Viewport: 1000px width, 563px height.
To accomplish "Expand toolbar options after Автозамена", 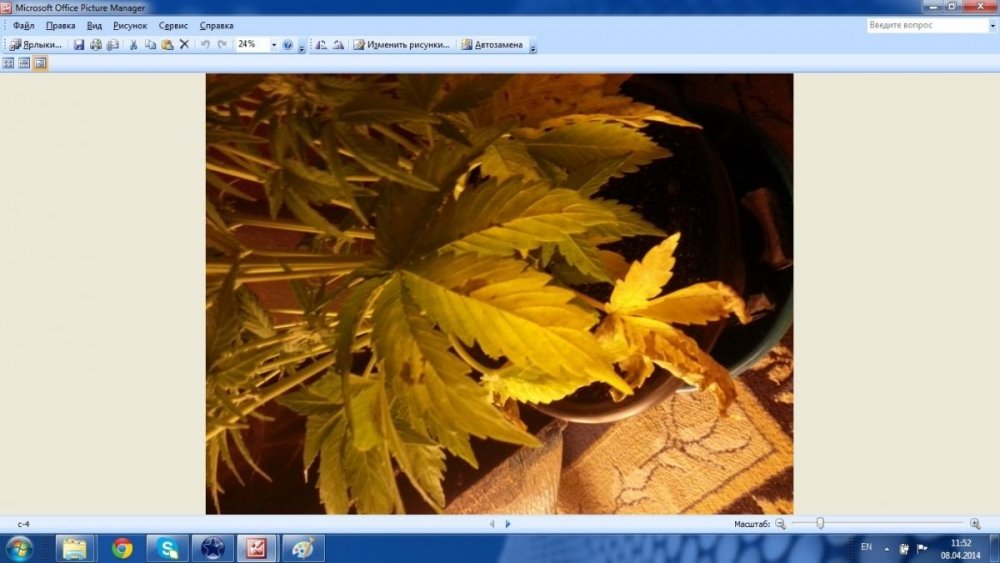I will 533,46.
